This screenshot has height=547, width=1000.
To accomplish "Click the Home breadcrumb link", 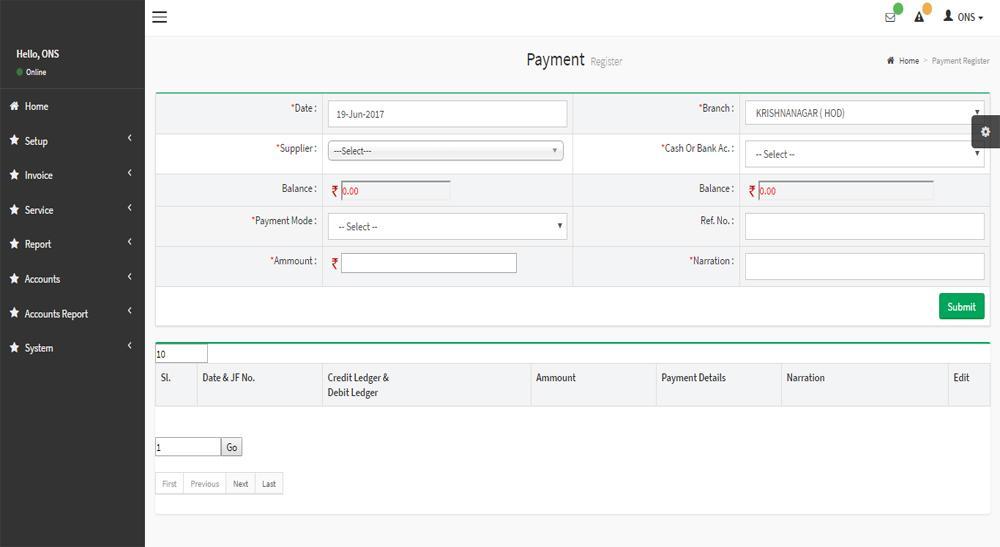I will pyautogui.click(x=908, y=61).
